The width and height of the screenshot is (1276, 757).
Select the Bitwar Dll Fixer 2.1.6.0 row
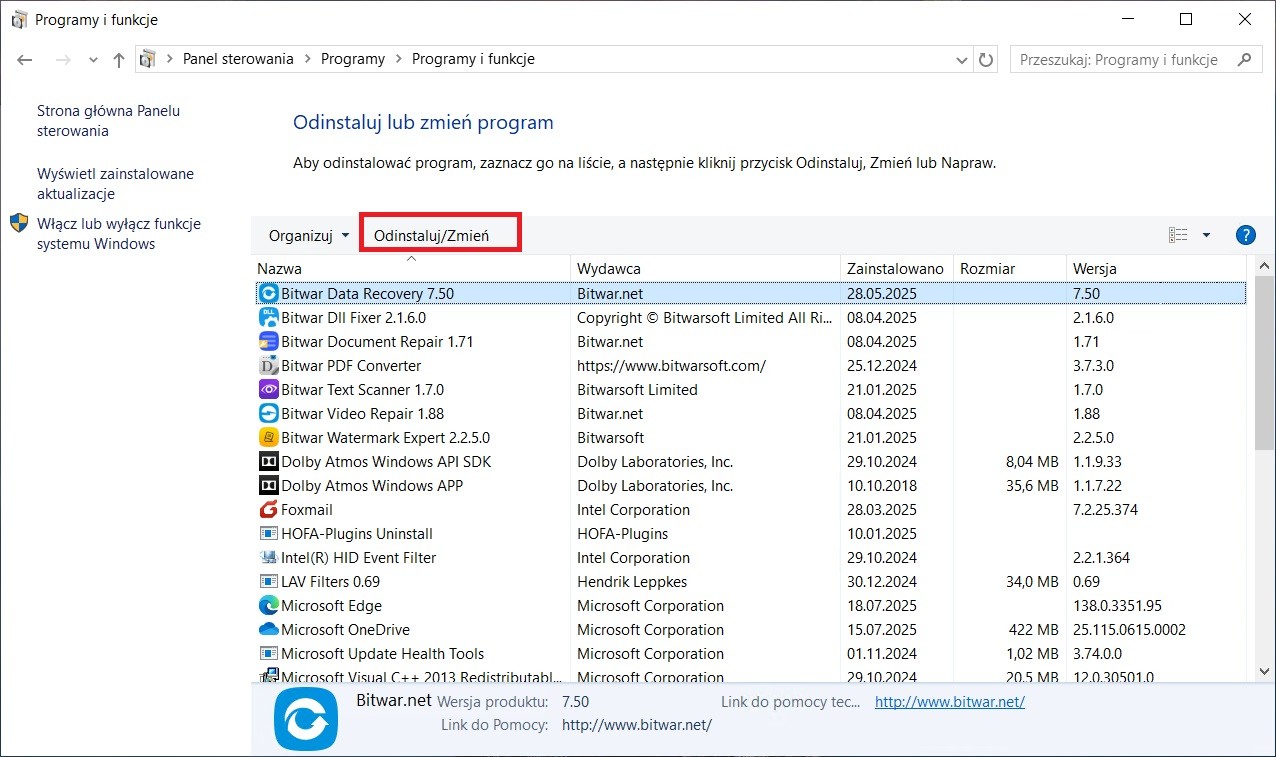(x=751, y=317)
